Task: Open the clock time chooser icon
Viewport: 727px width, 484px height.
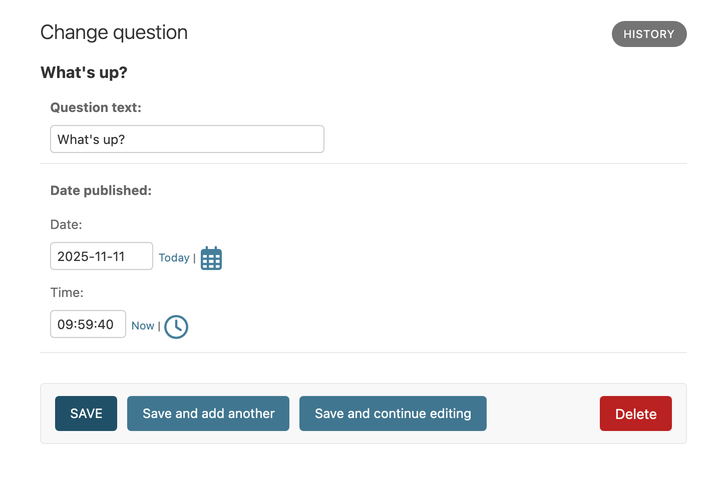Action: tap(176, 326)
